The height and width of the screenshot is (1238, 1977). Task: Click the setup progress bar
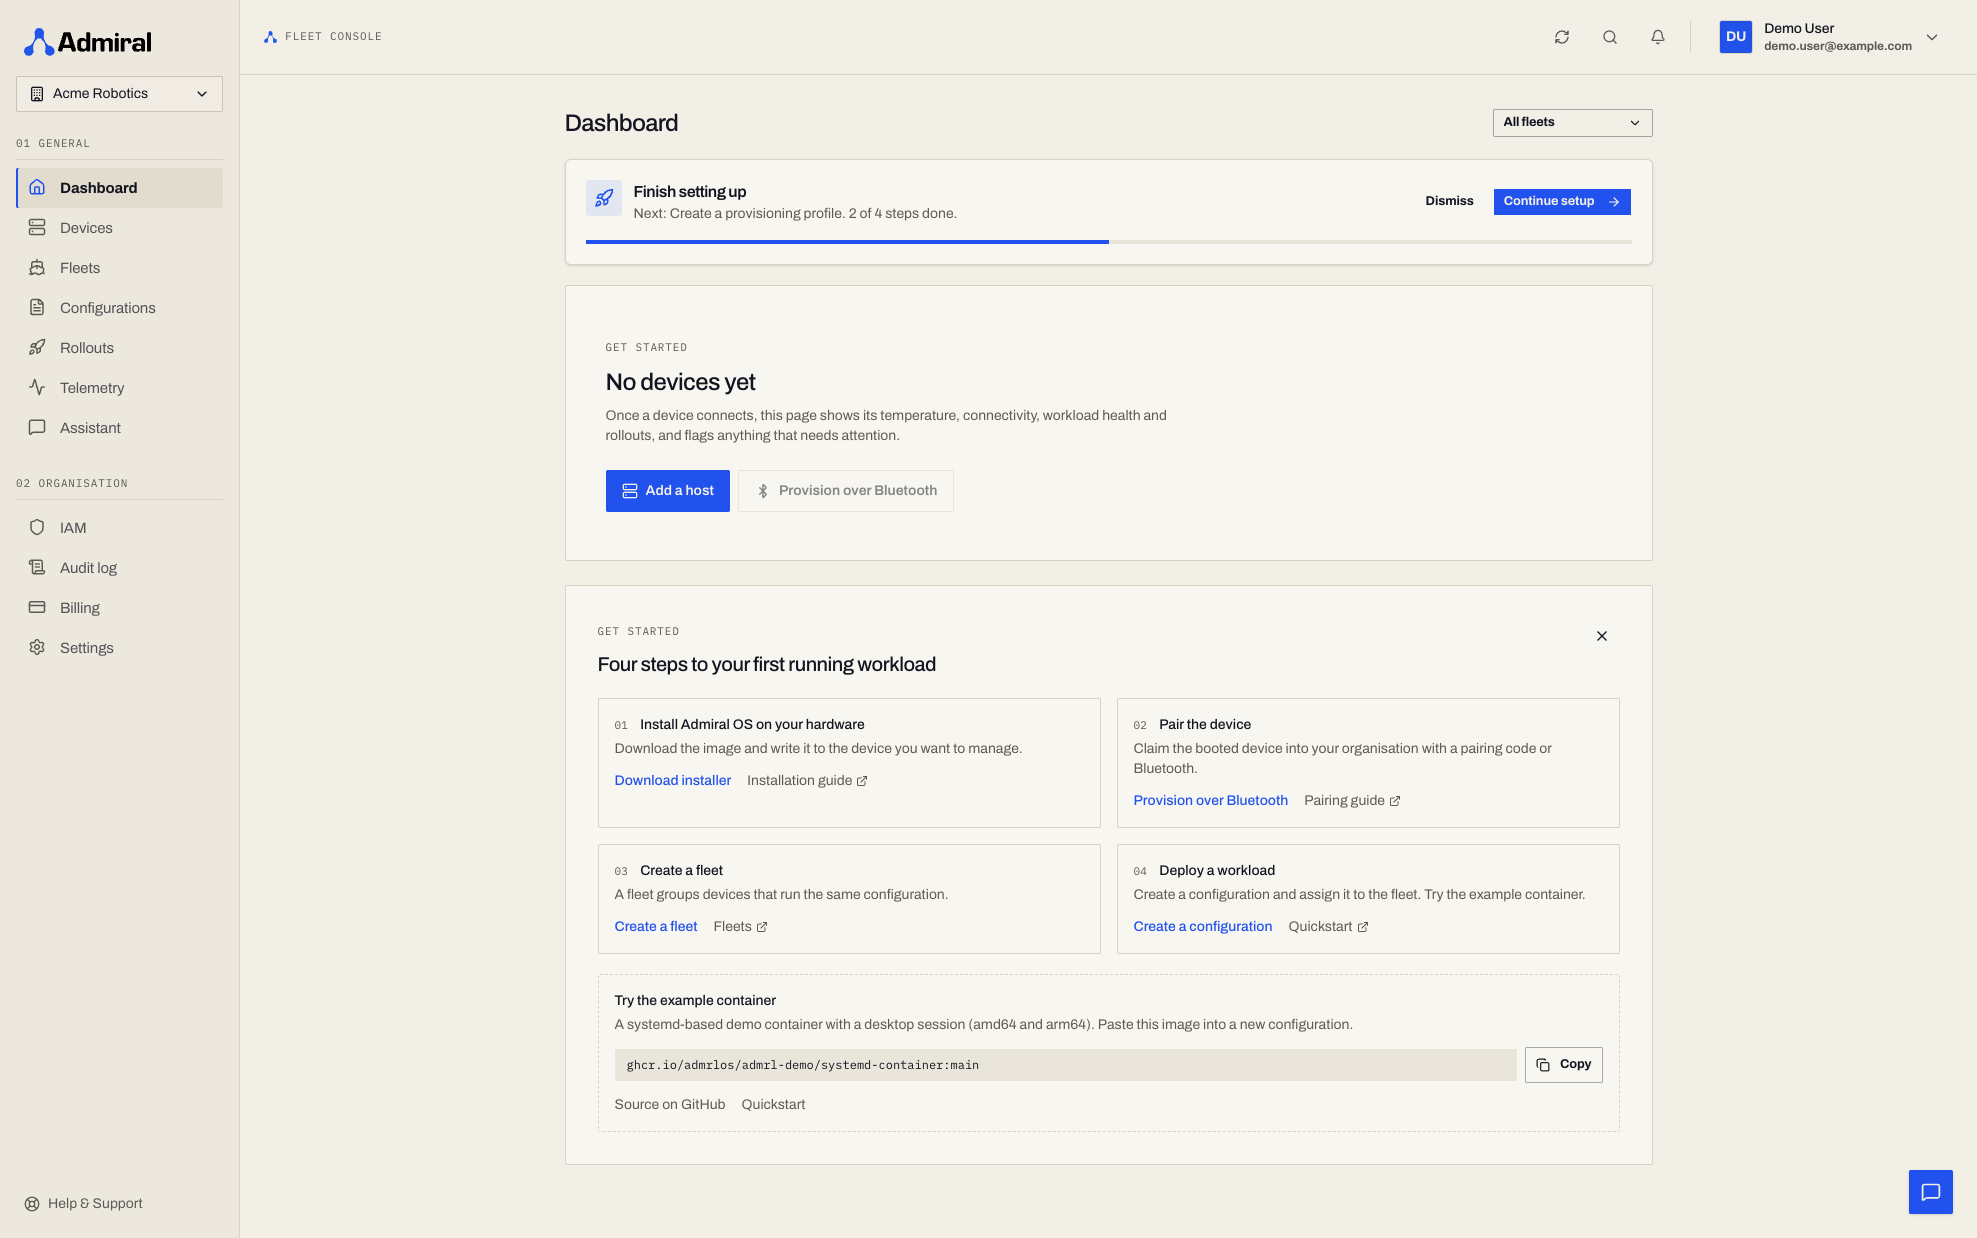coord(1108,242)
